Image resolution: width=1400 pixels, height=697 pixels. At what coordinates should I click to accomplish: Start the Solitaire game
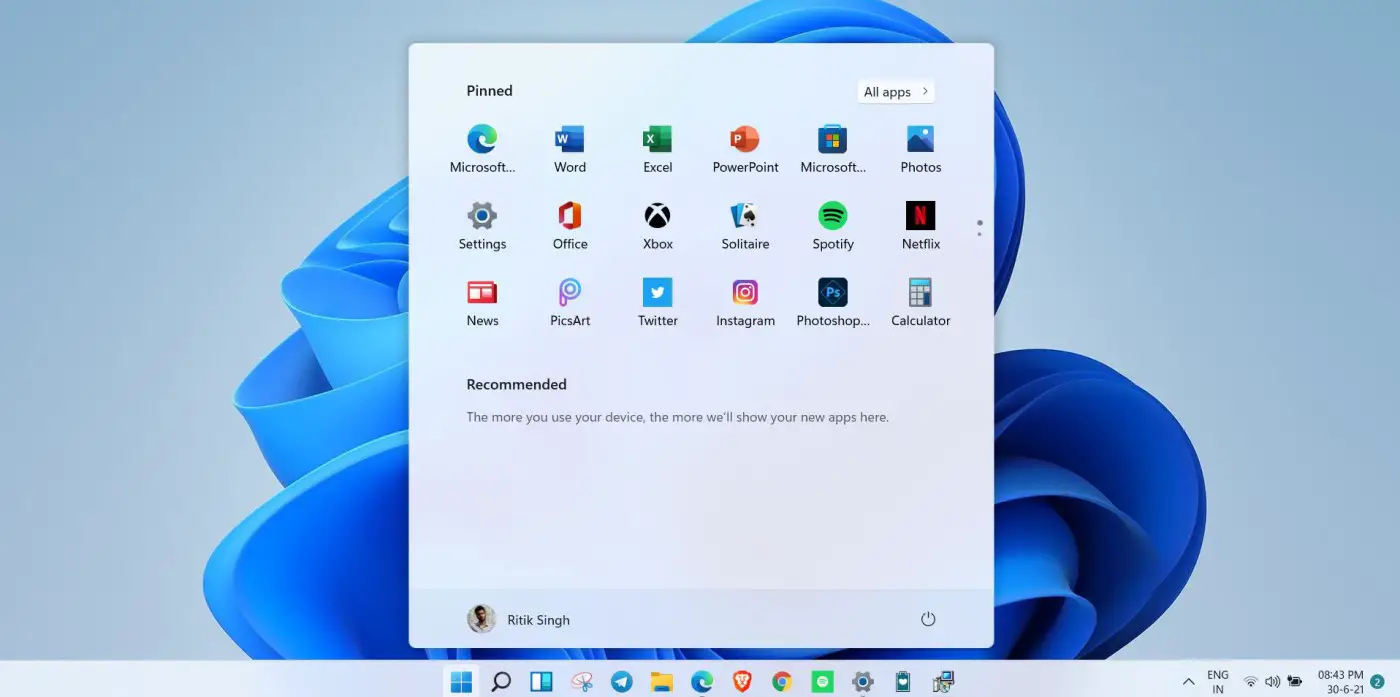click(746, 226)
